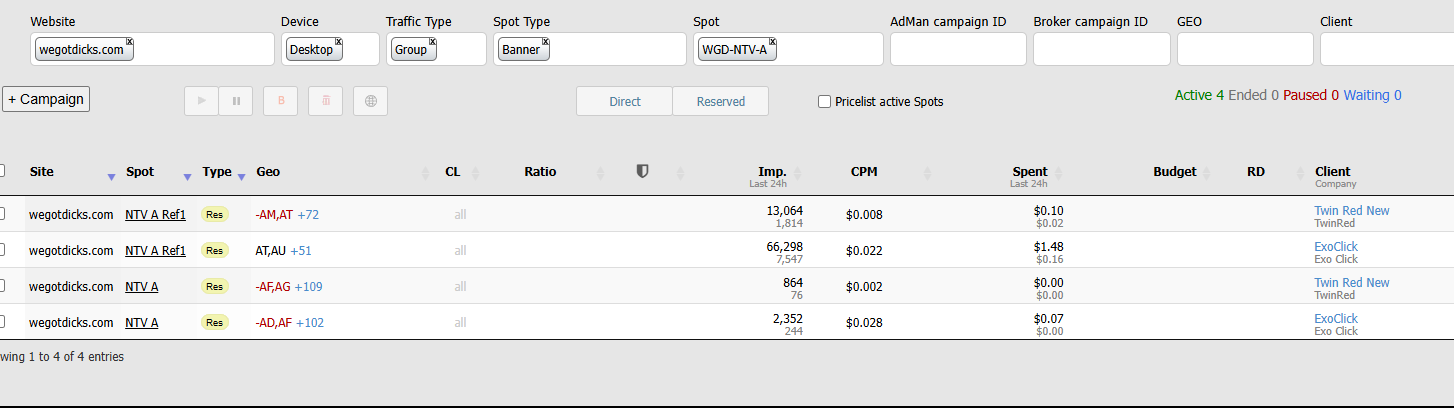Click the shield column header icon

click(x=642, y=171)
